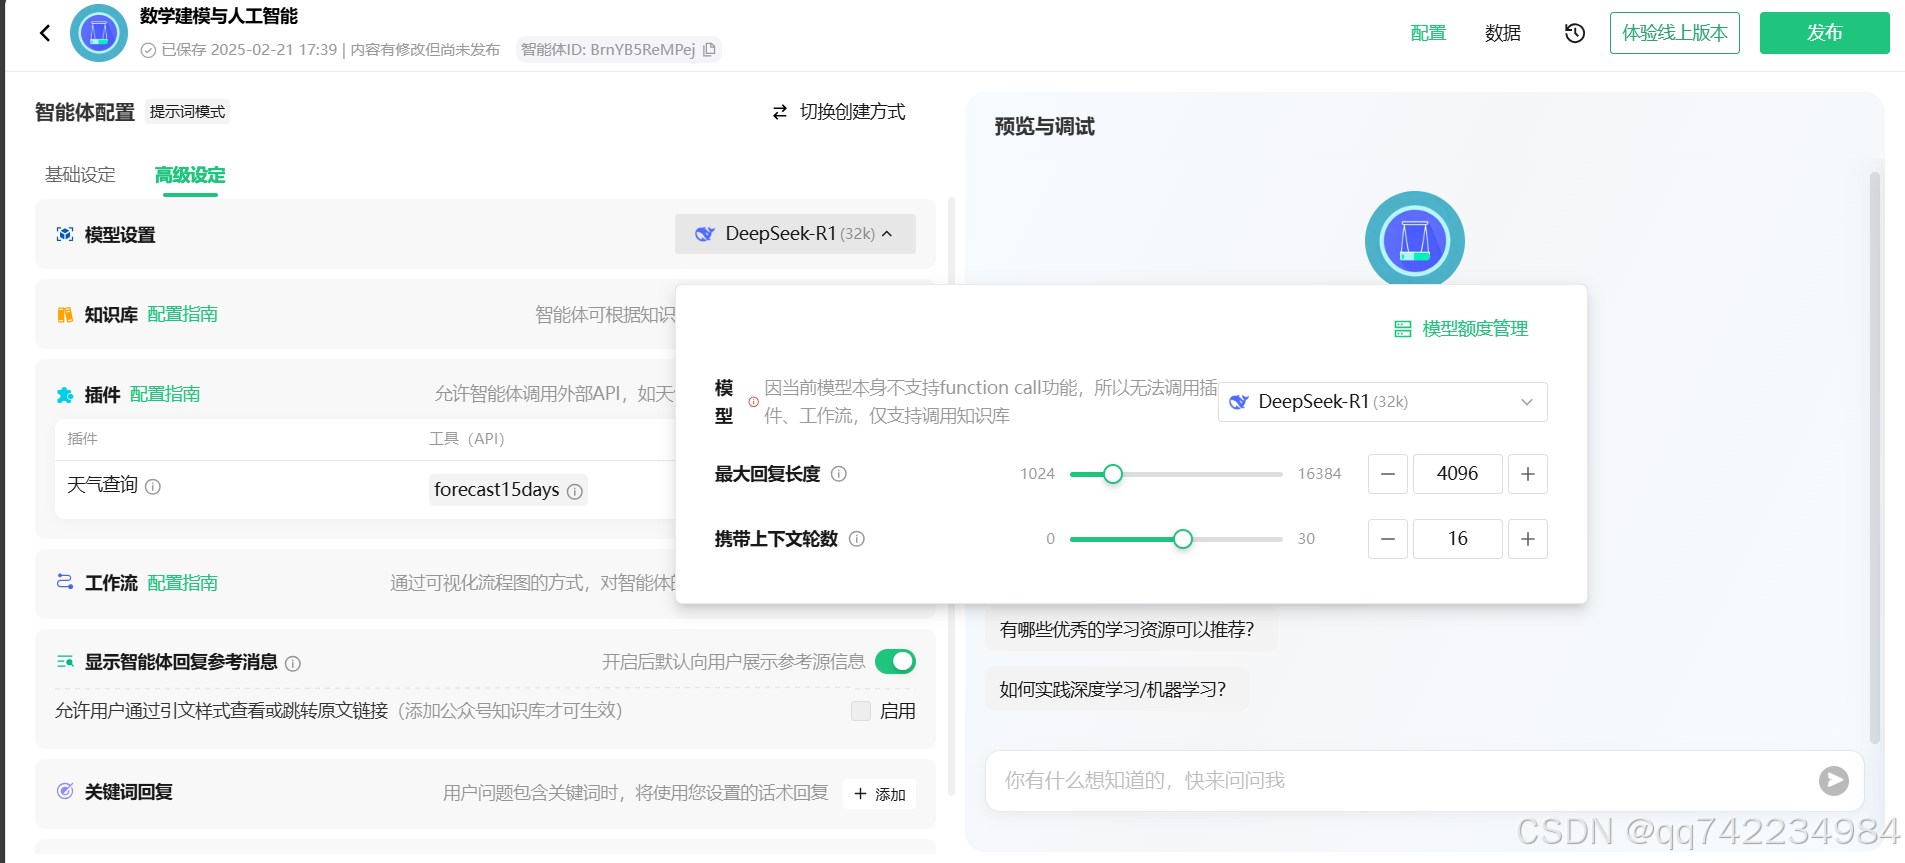The width and height of the screenshot is (1905, 863).
Task: Open 插件 配置指南 link
Action: coord(165,394)
